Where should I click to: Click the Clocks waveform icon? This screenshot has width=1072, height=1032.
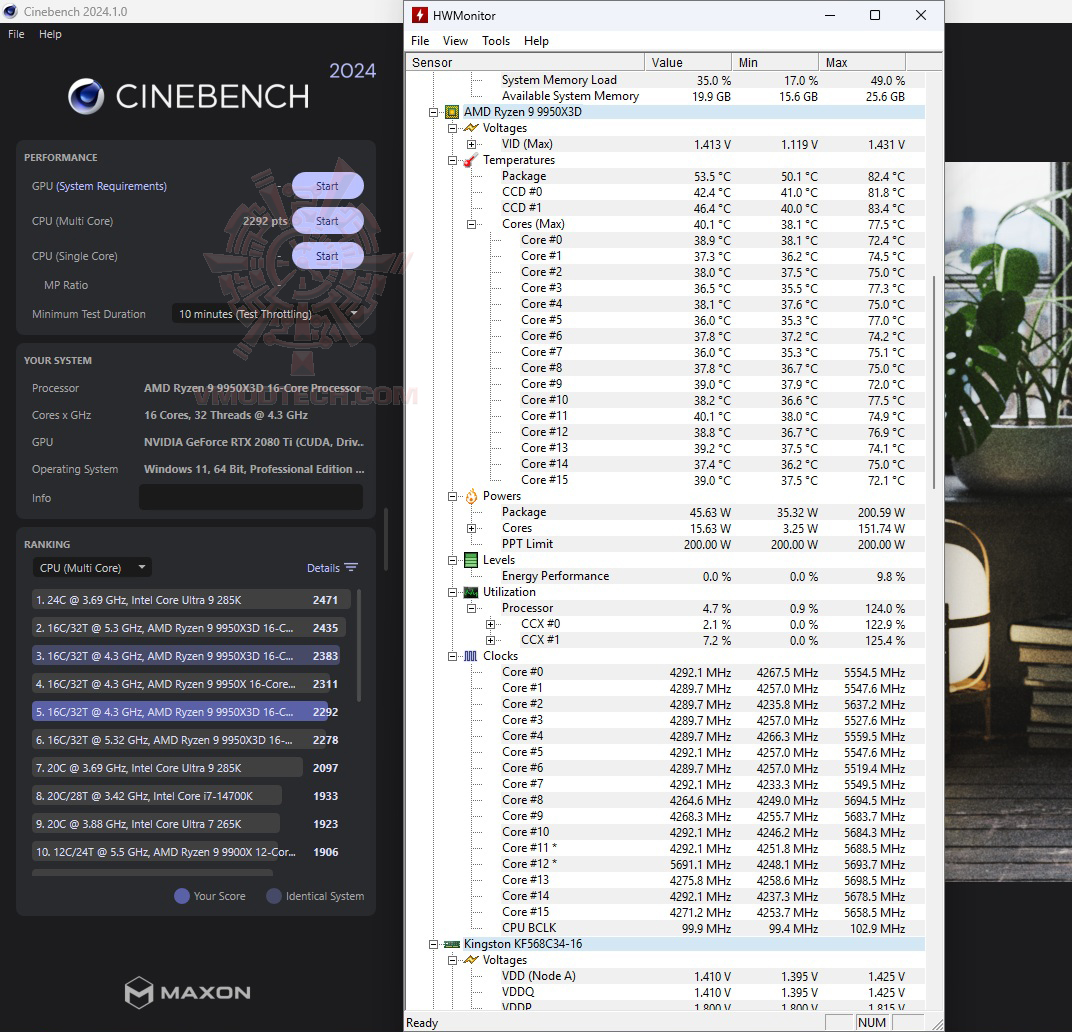coord(471,656)
